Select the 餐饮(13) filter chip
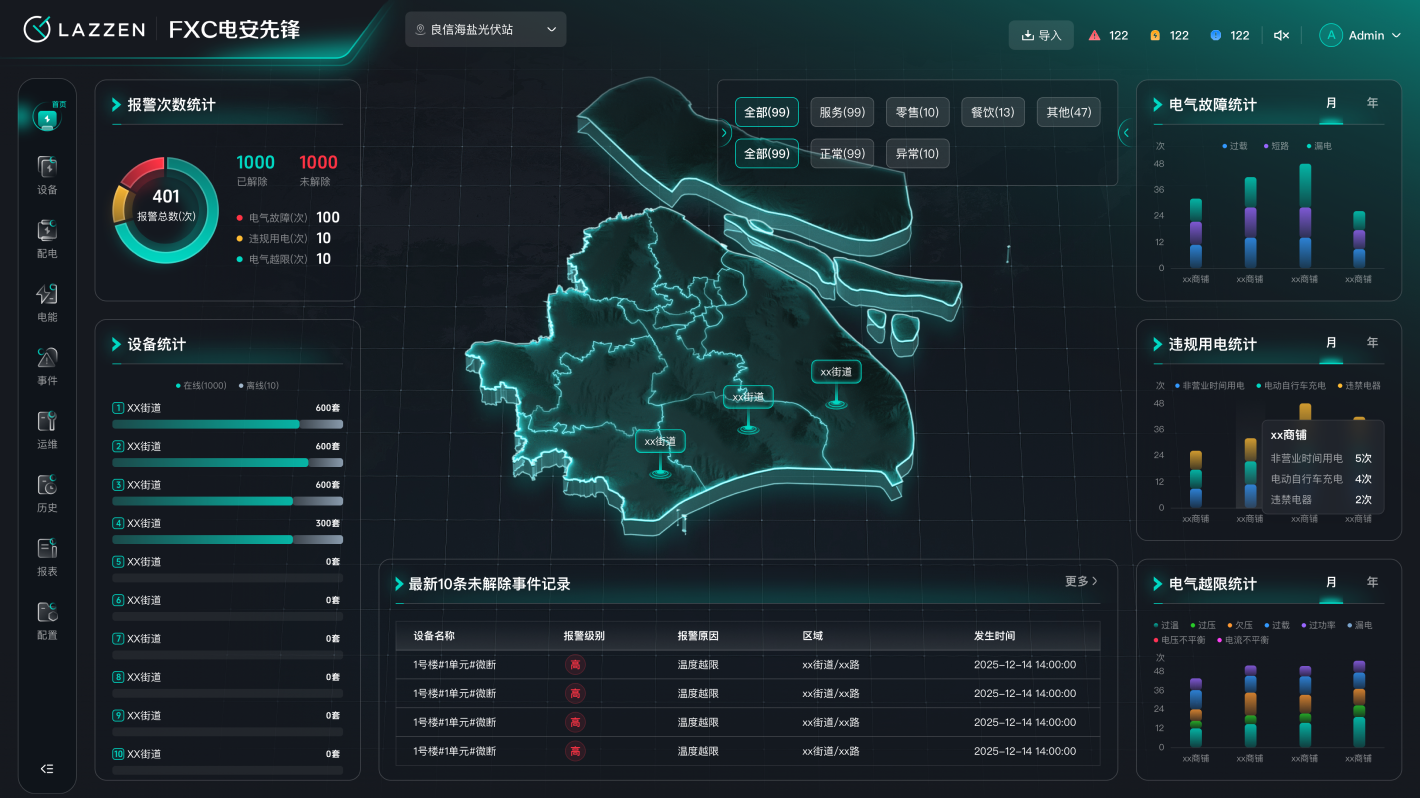 click(992, 112)
